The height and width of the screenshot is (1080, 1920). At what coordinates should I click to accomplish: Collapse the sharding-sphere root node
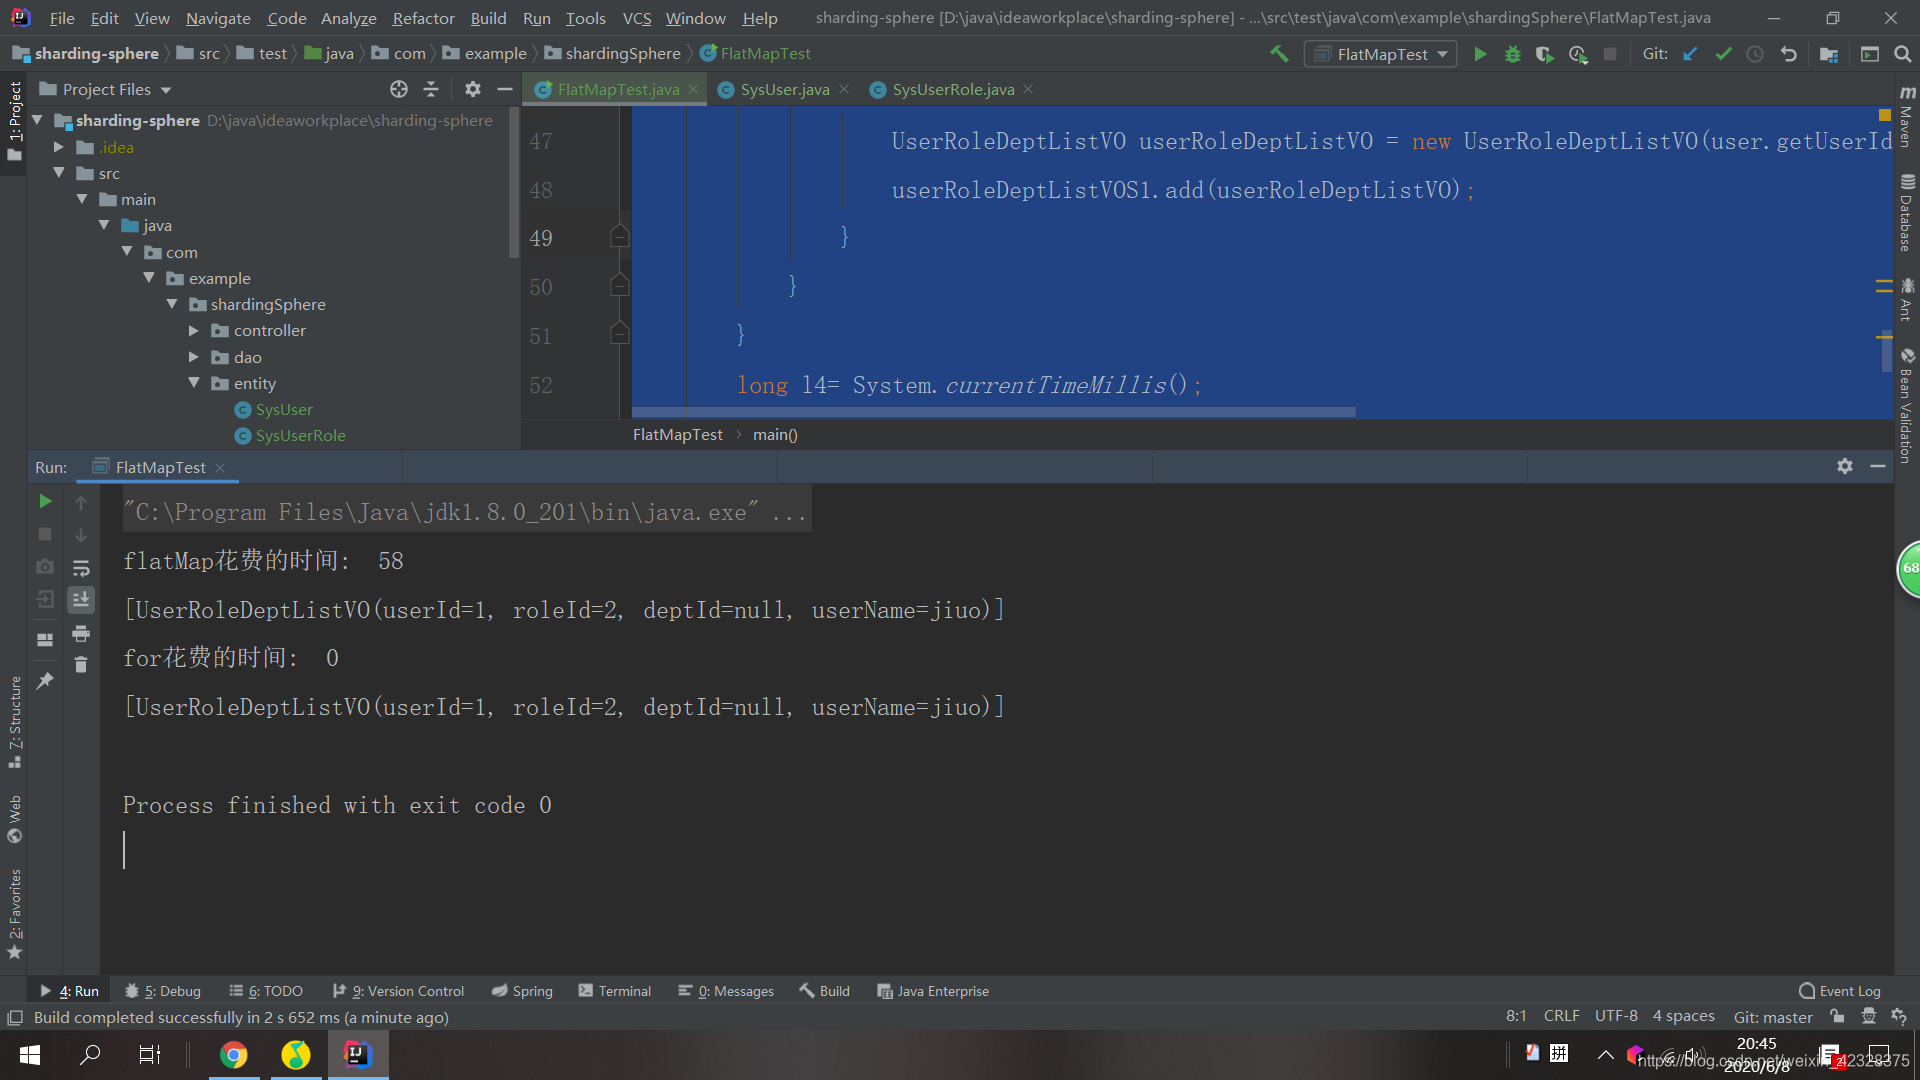38,120
